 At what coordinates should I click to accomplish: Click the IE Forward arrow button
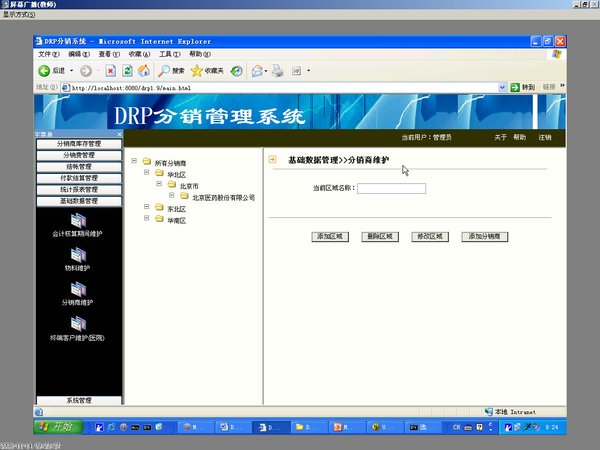[86, 71]
